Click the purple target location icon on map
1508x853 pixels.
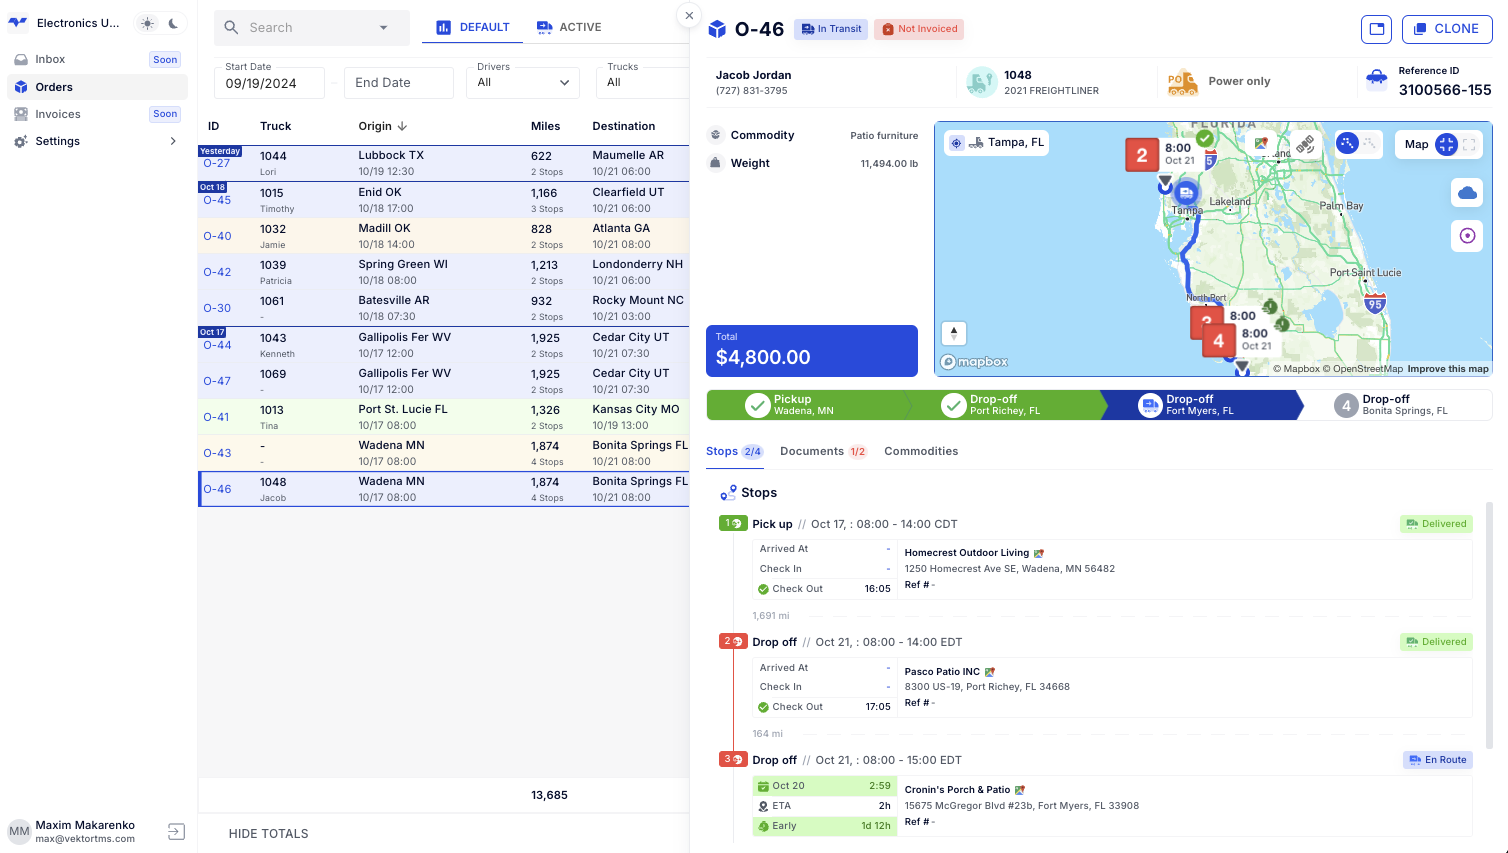coord(1466,236)
